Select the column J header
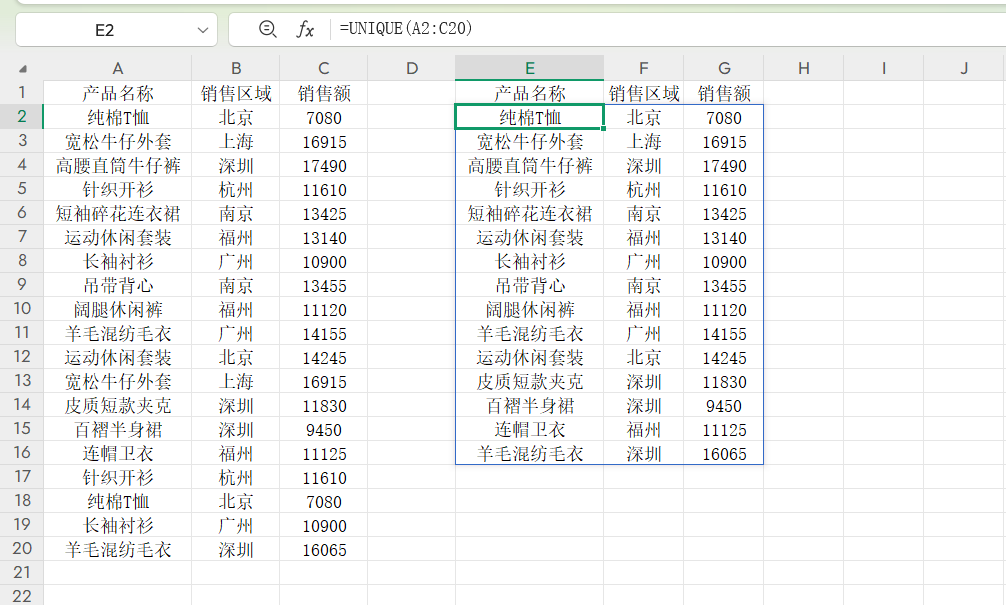The image size is (1006, 605). 963,68
